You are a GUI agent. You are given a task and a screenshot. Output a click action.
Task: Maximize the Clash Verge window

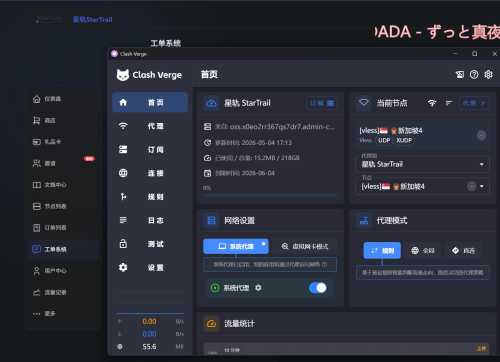(475, 54)
